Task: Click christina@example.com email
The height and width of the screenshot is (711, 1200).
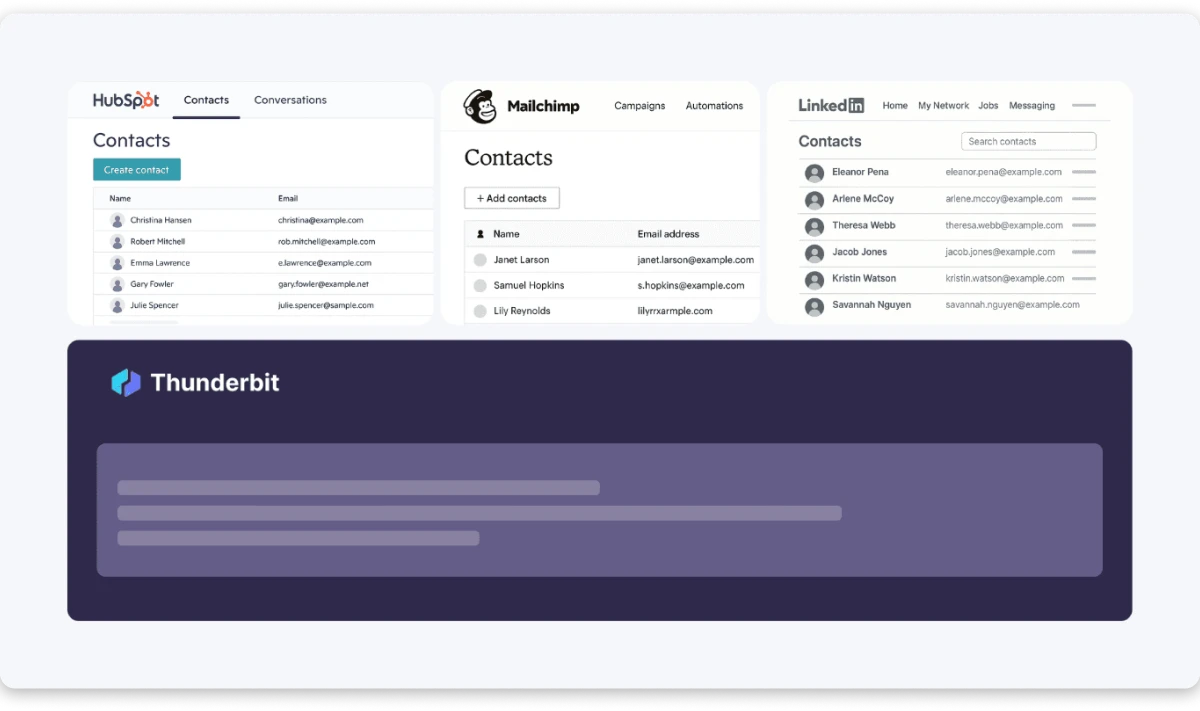Action: 320,220
